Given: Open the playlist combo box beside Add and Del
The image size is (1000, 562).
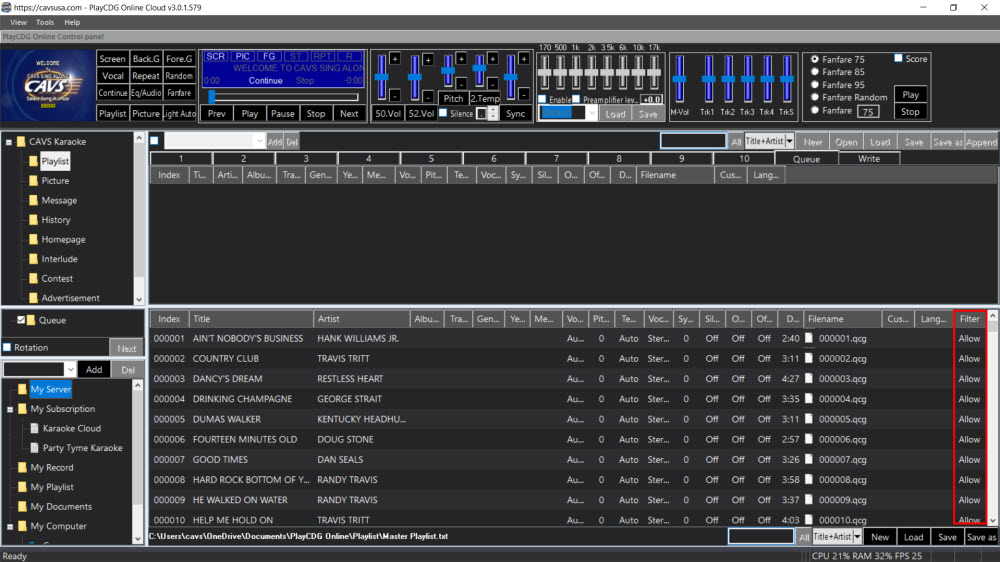Looking at the screenshot, I should coord(214,141).
